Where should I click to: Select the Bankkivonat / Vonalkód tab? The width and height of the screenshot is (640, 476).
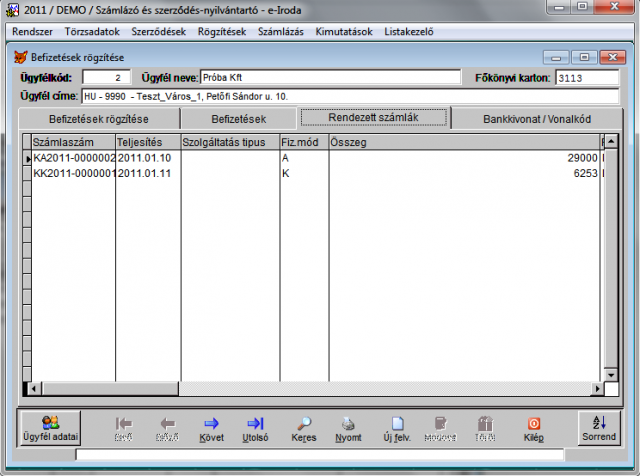tap(537, 119)
